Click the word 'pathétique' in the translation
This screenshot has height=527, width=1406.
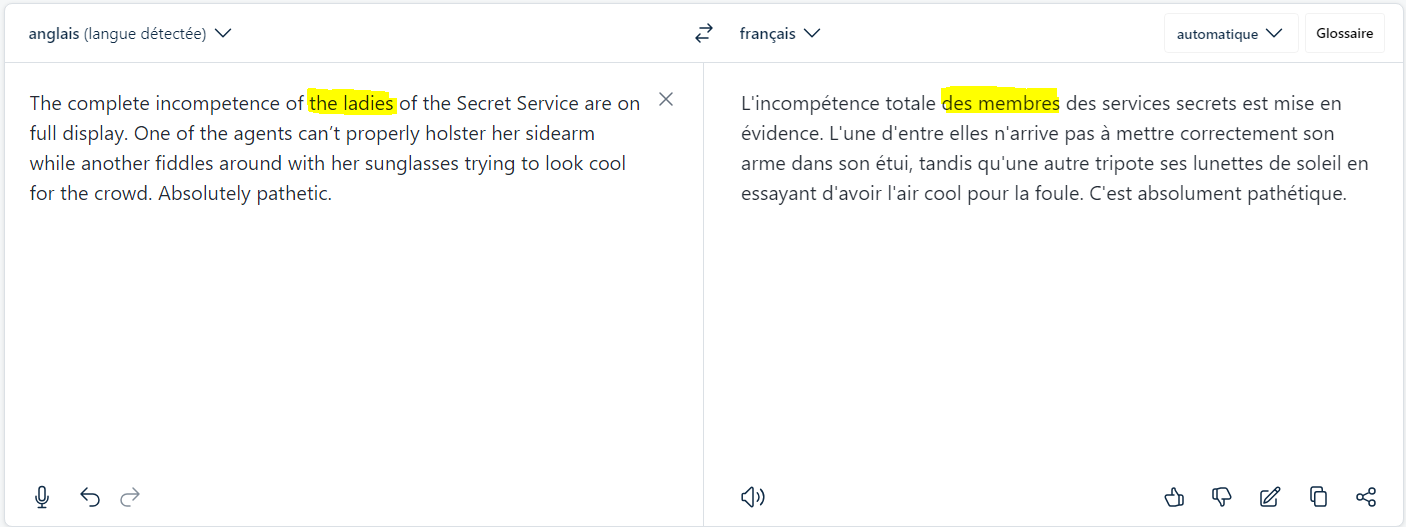coord(1297,193)
